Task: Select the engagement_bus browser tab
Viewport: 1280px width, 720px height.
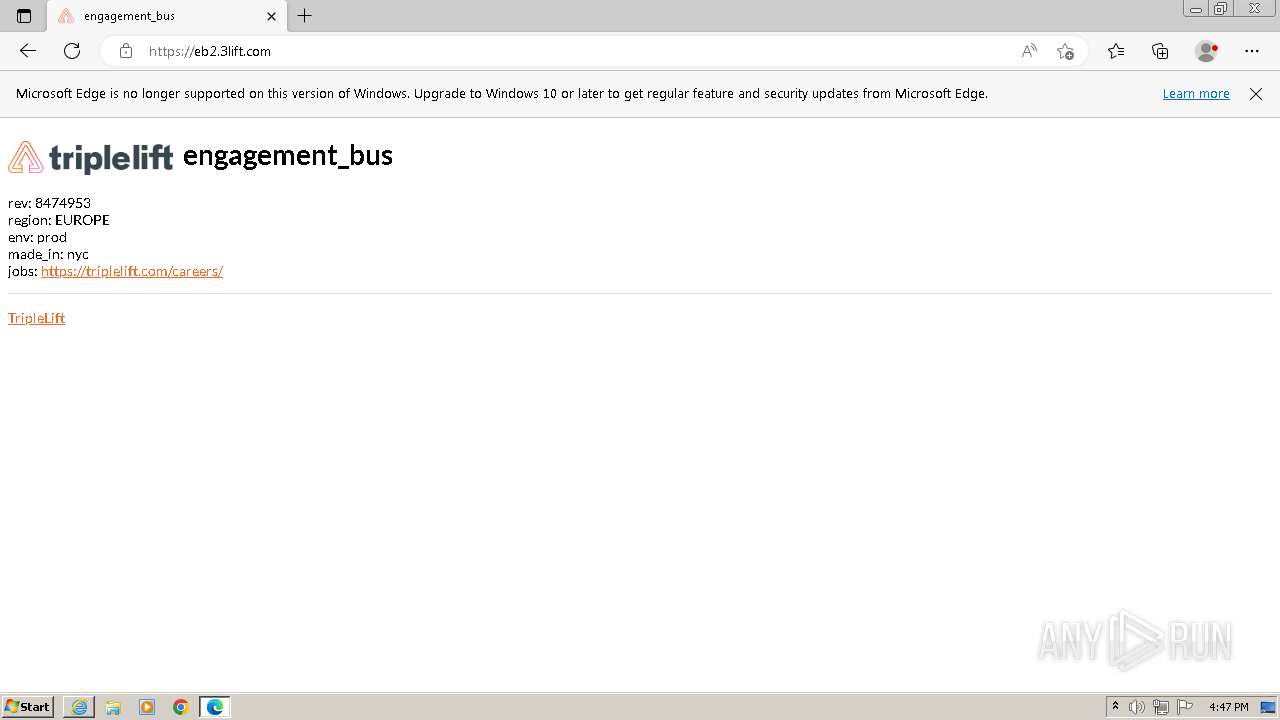Action: coord(167,16)
